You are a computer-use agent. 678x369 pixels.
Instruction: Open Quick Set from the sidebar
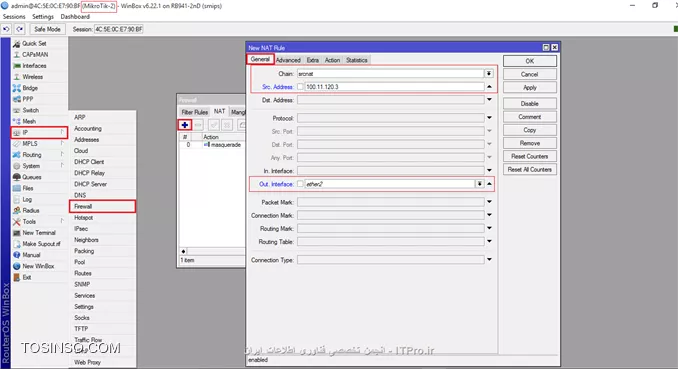(x=34, y=44)
